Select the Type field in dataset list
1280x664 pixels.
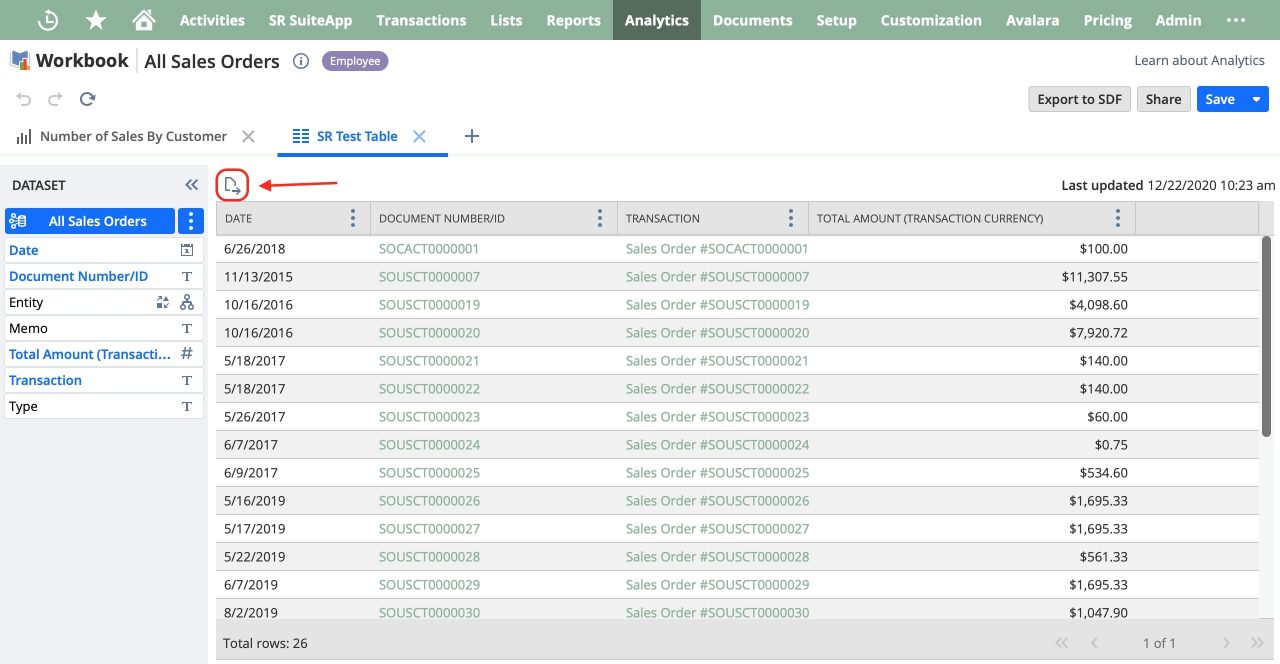tap(104, 406)
